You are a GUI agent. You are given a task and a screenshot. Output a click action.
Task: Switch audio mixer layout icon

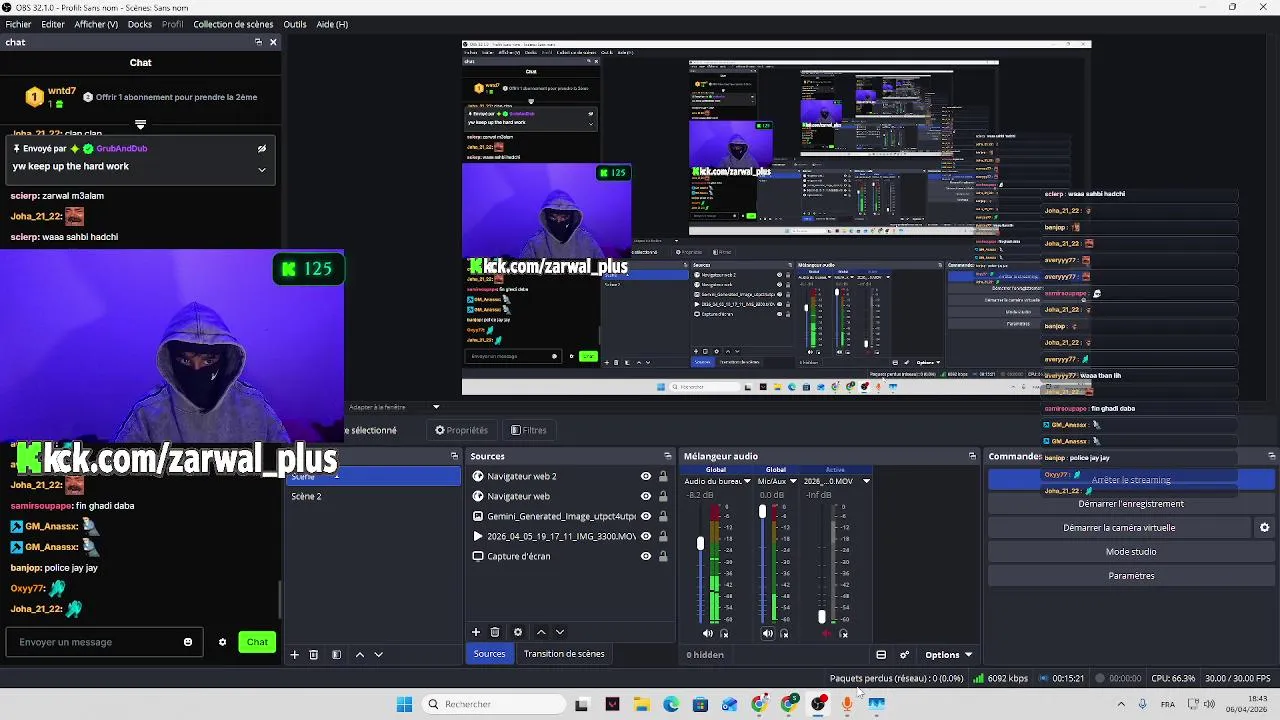tap(881, 655)
